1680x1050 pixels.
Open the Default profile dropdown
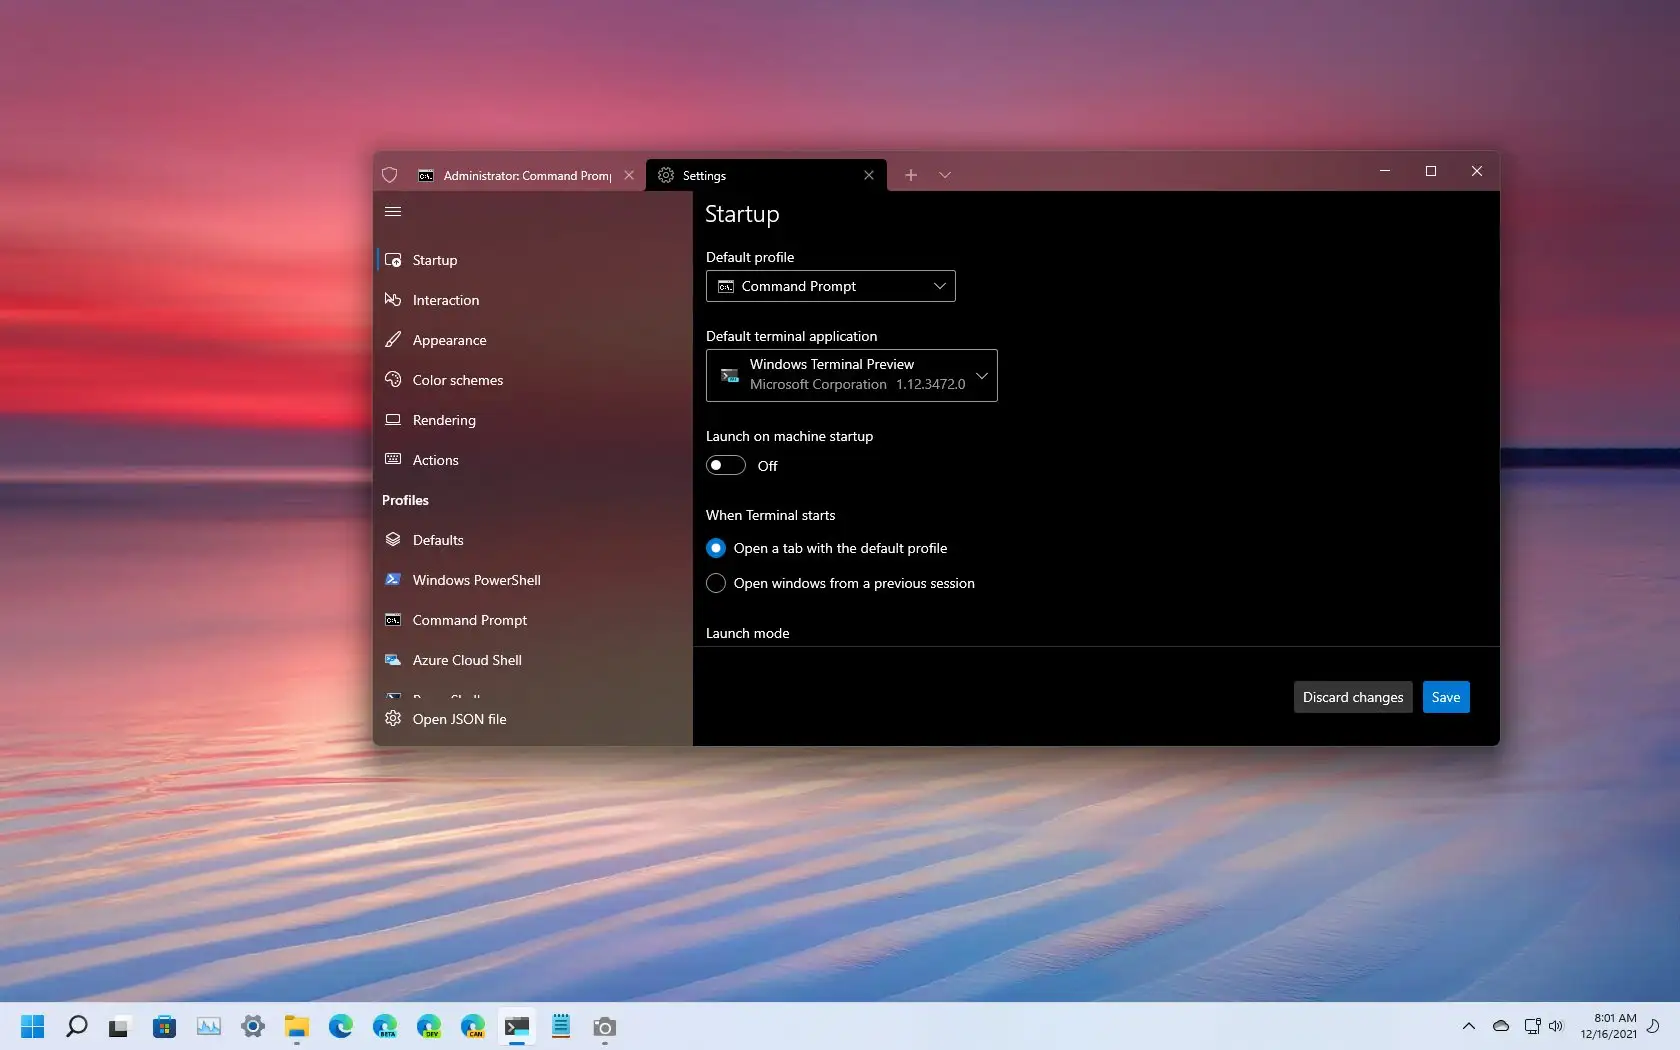click(x=831, y=286)
